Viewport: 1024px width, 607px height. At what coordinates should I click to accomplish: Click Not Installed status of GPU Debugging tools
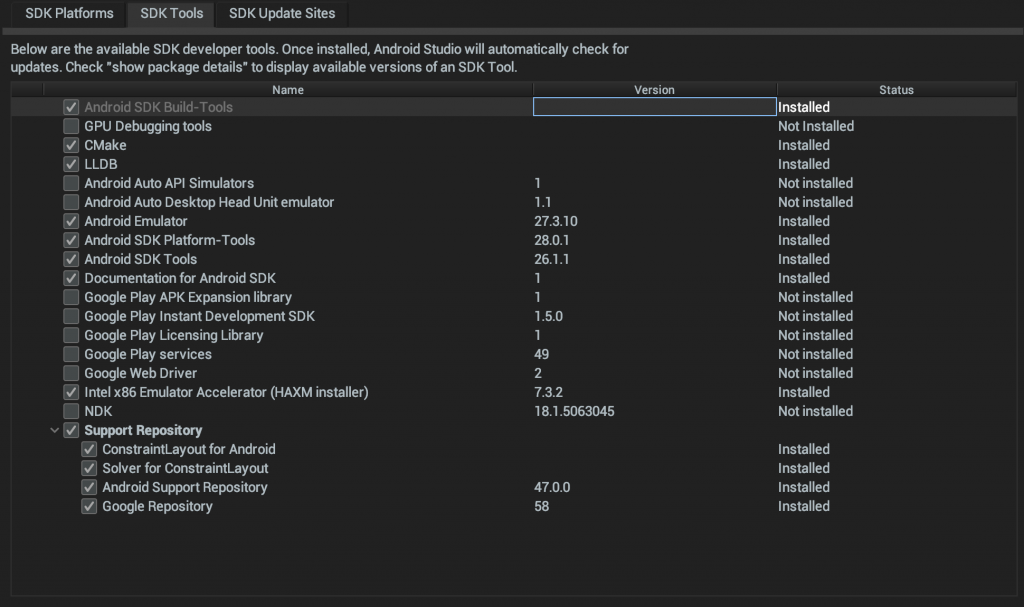(x=816, y=126)
